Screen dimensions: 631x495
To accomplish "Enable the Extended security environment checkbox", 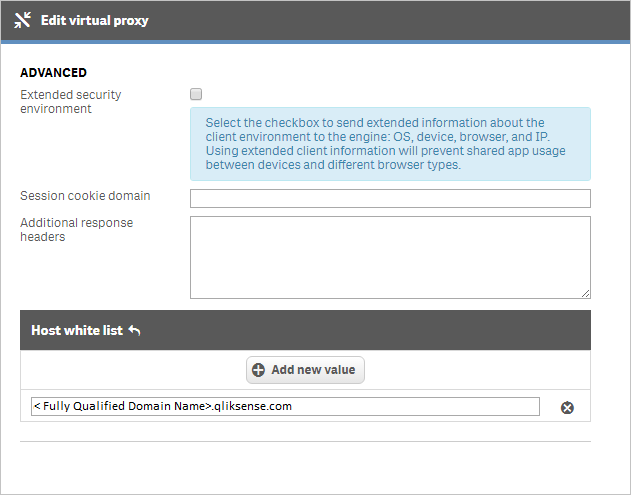I will point(196,94).
